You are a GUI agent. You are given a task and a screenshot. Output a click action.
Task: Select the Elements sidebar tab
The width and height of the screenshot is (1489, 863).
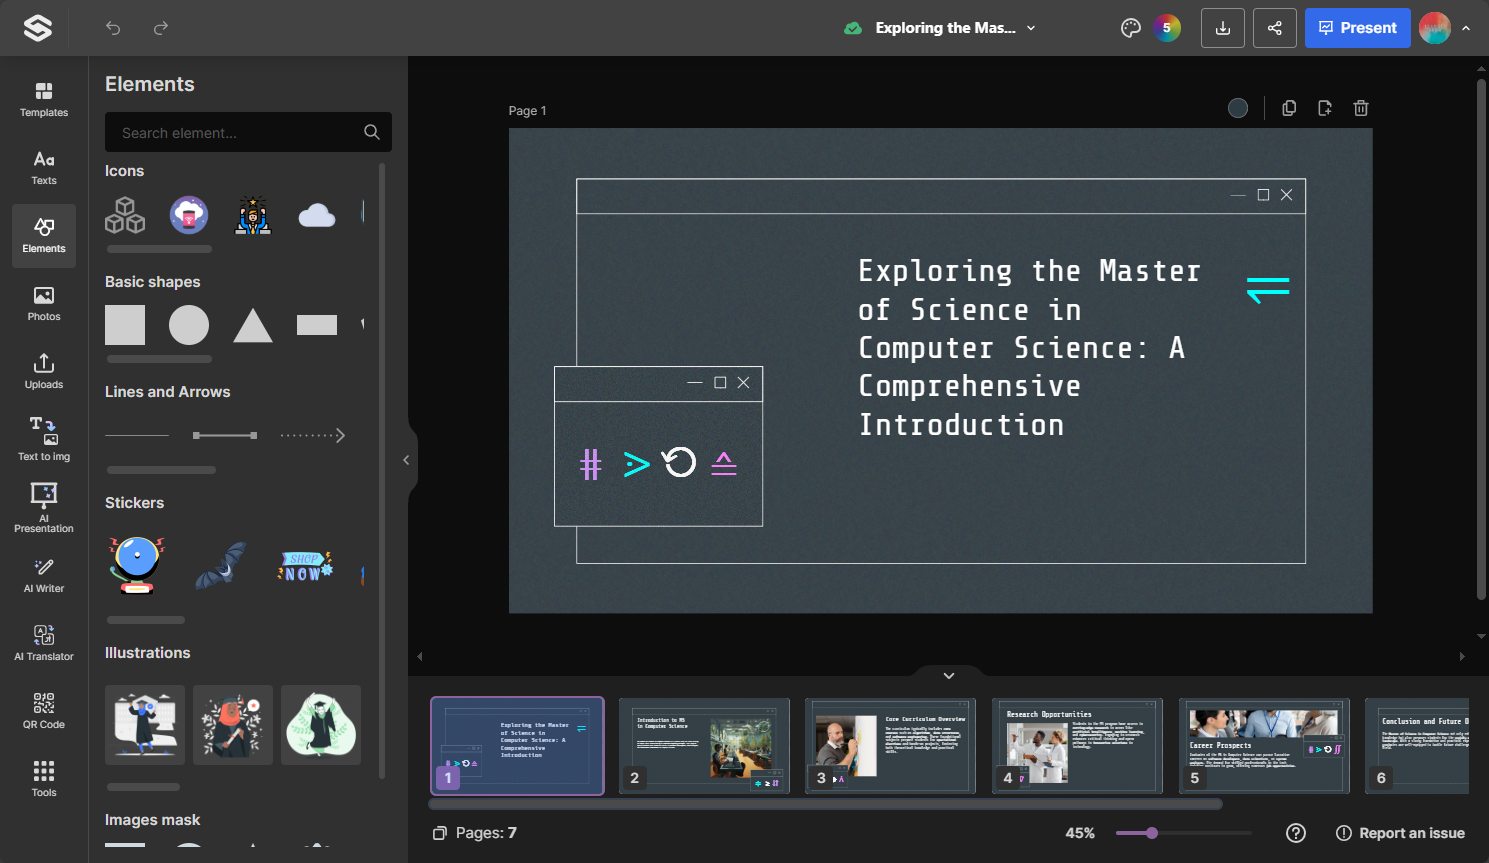tap(44, 236)
